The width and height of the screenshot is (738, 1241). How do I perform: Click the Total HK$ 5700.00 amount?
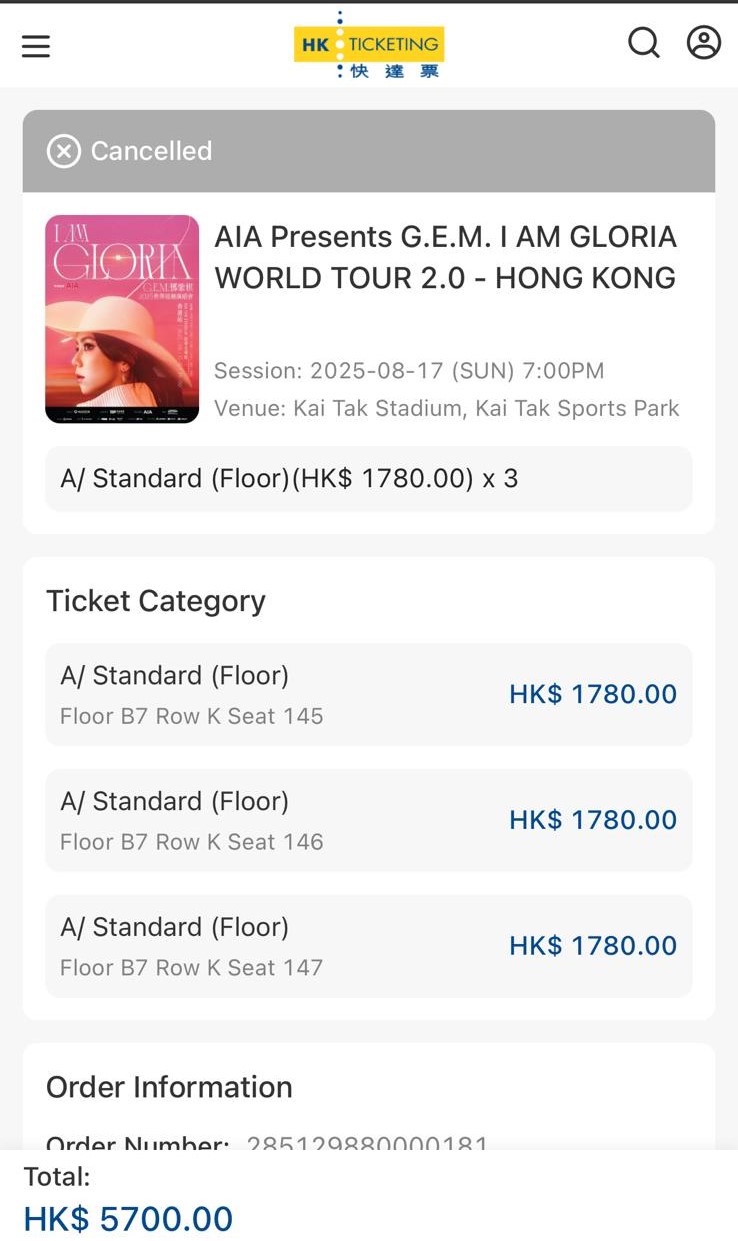(128, 1219)
